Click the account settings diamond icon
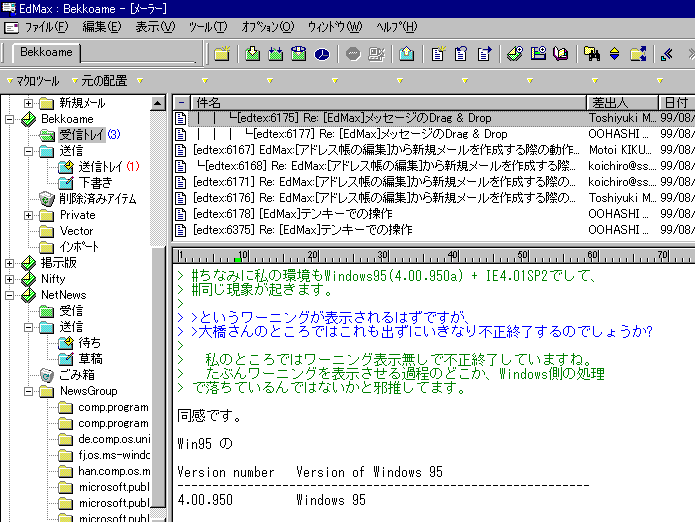This screenshot has height=522, width=695. 515,54
